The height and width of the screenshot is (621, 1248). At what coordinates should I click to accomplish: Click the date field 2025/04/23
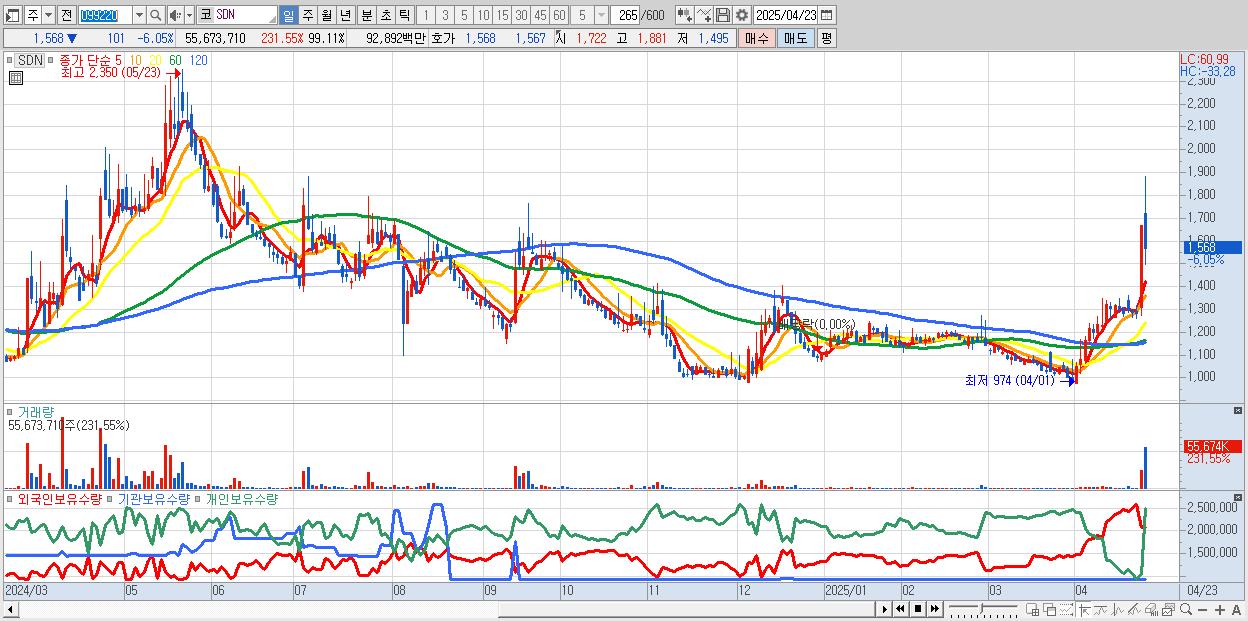pyautogui.click(x=785, y=15)
